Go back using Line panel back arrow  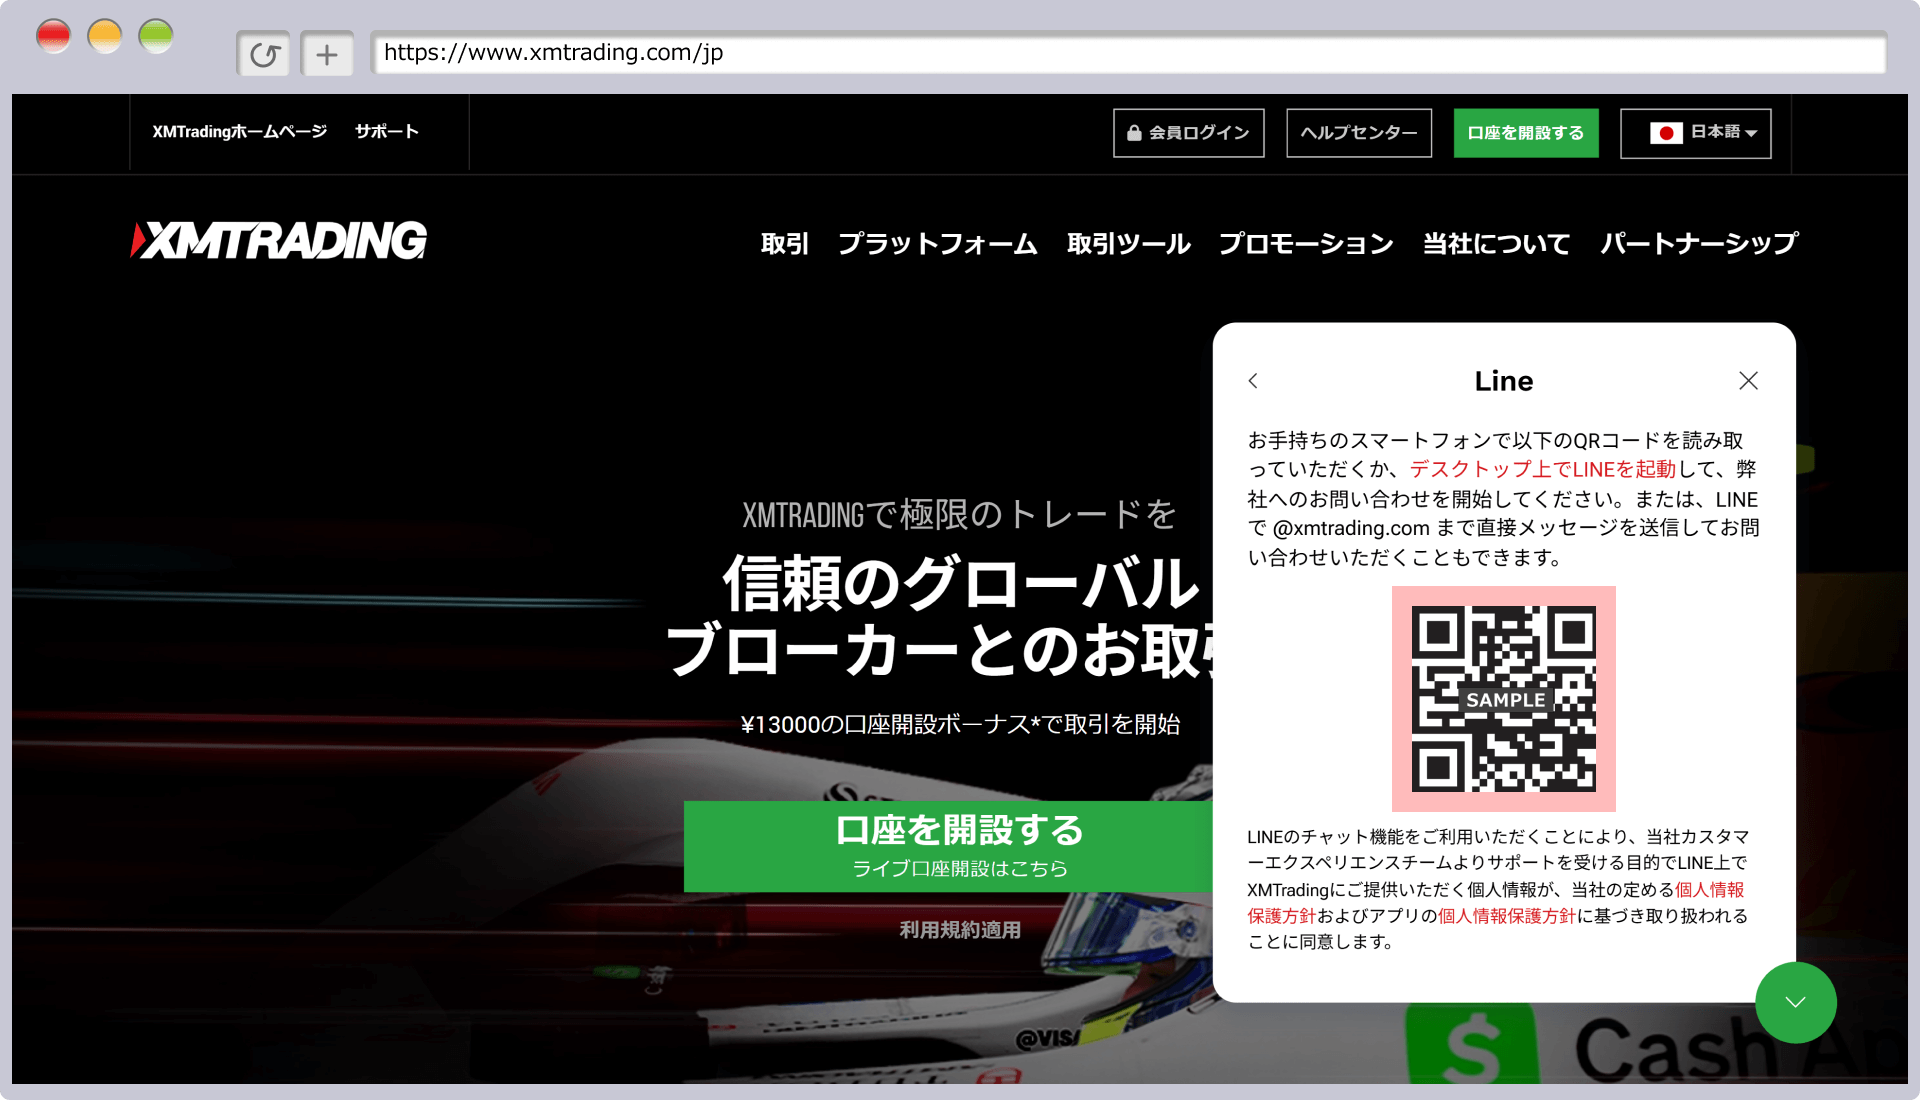(1253, 380)
